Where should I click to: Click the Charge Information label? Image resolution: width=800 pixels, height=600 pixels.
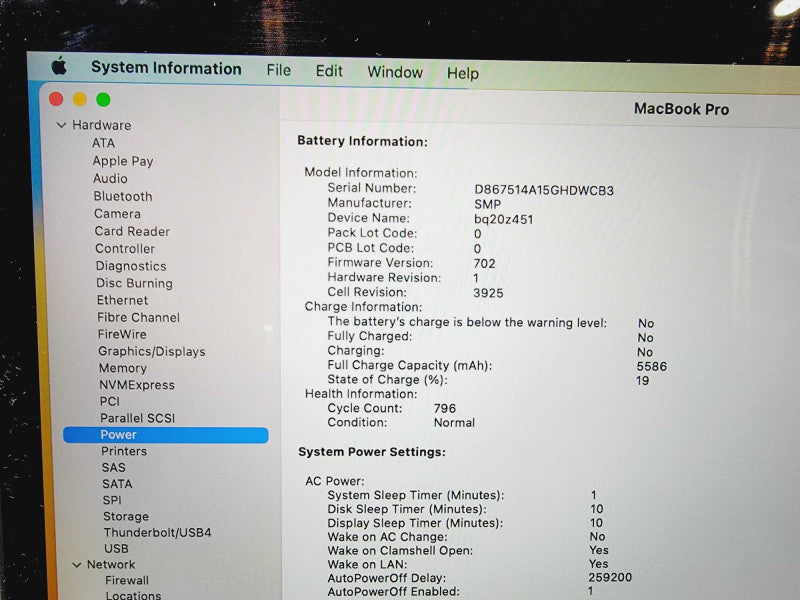363,307
